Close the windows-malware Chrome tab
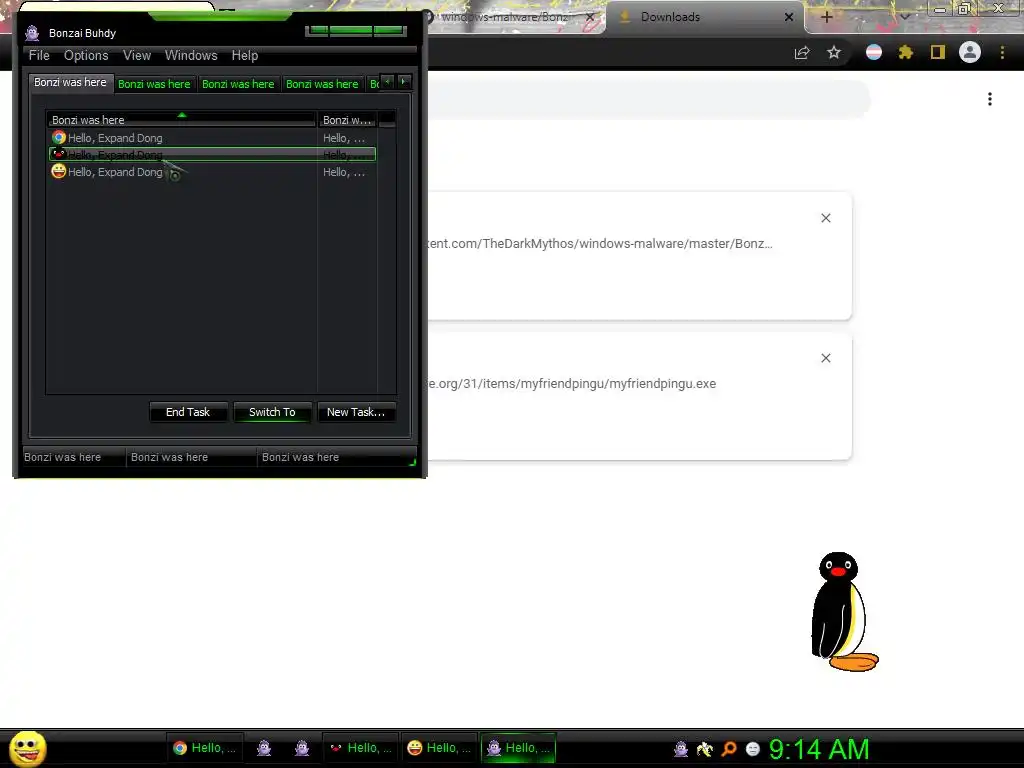The width and height of the screenshot is (1024, 768). (590, 17)
